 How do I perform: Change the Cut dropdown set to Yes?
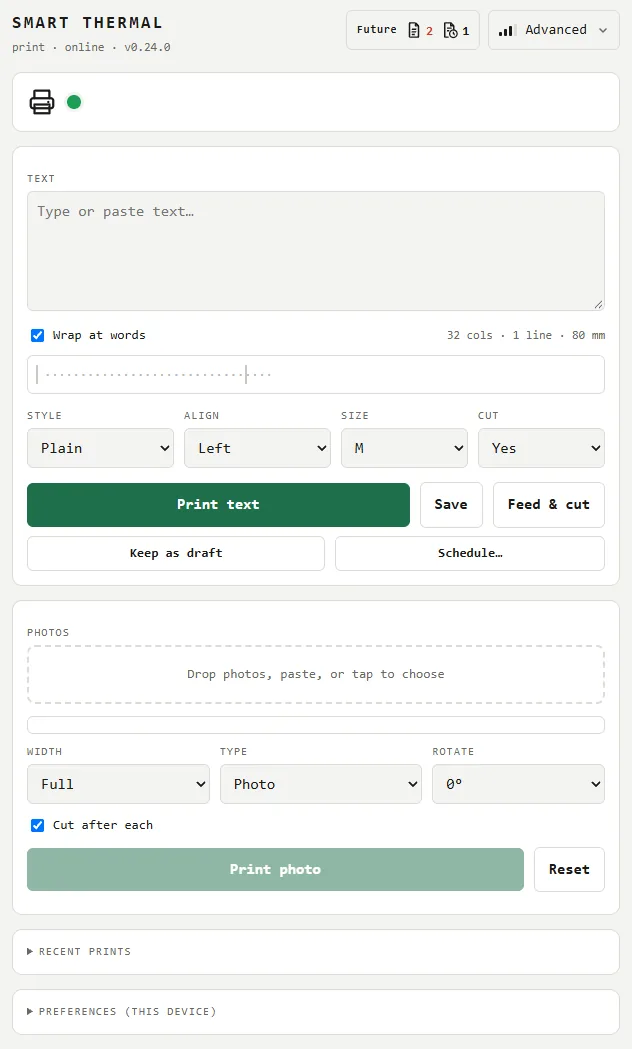pos(541,448)
